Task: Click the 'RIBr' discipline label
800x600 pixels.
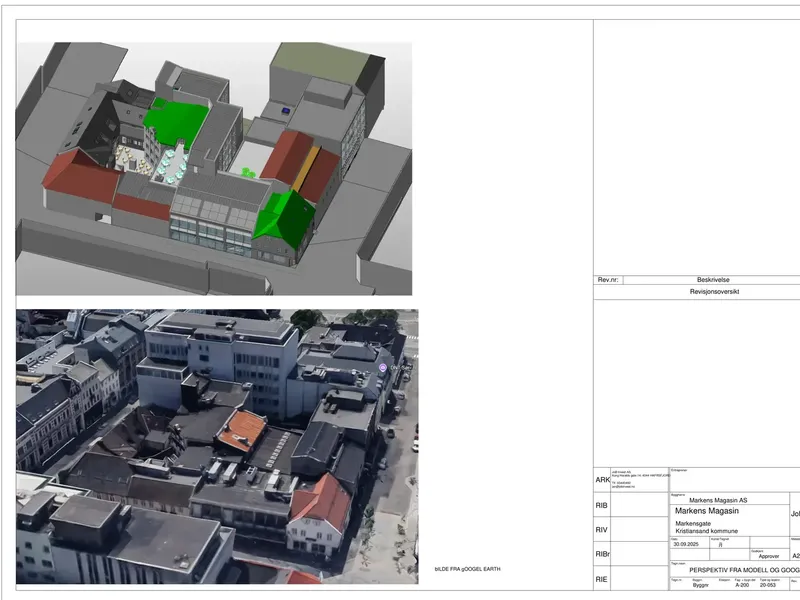Action: pyautogui.click(x=603, y=554)
